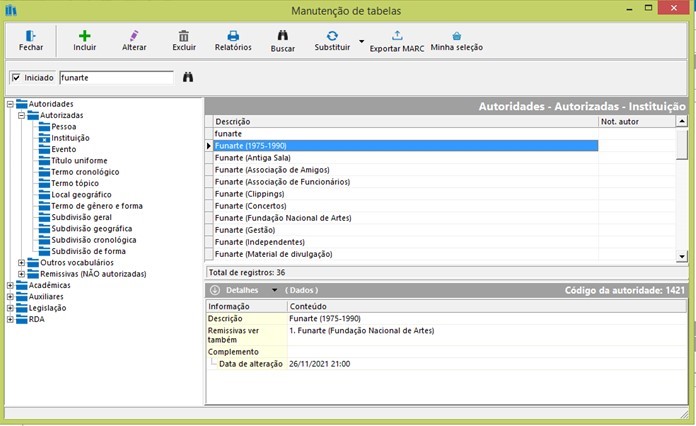Toggle the Iniciado checkbox
Screen dimensions: 696x426
16,77
